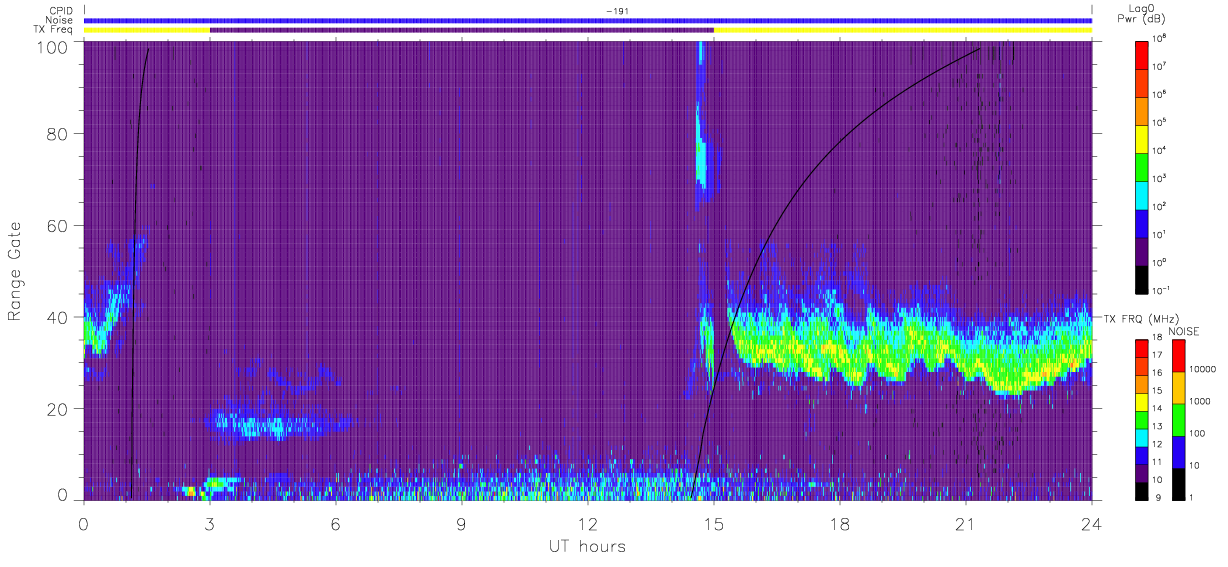The height and width of the screenshot is (567, 1228).
Task: Click the orange segment of the NOISE colorbar
Action: pos(1179,387)
